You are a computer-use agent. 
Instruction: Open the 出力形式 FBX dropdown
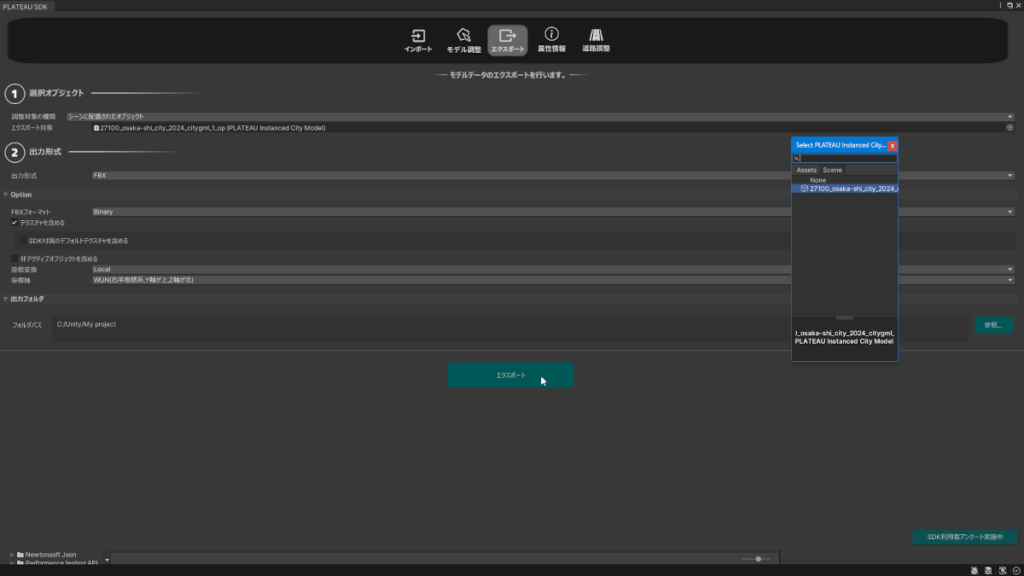tap(552, 175)
